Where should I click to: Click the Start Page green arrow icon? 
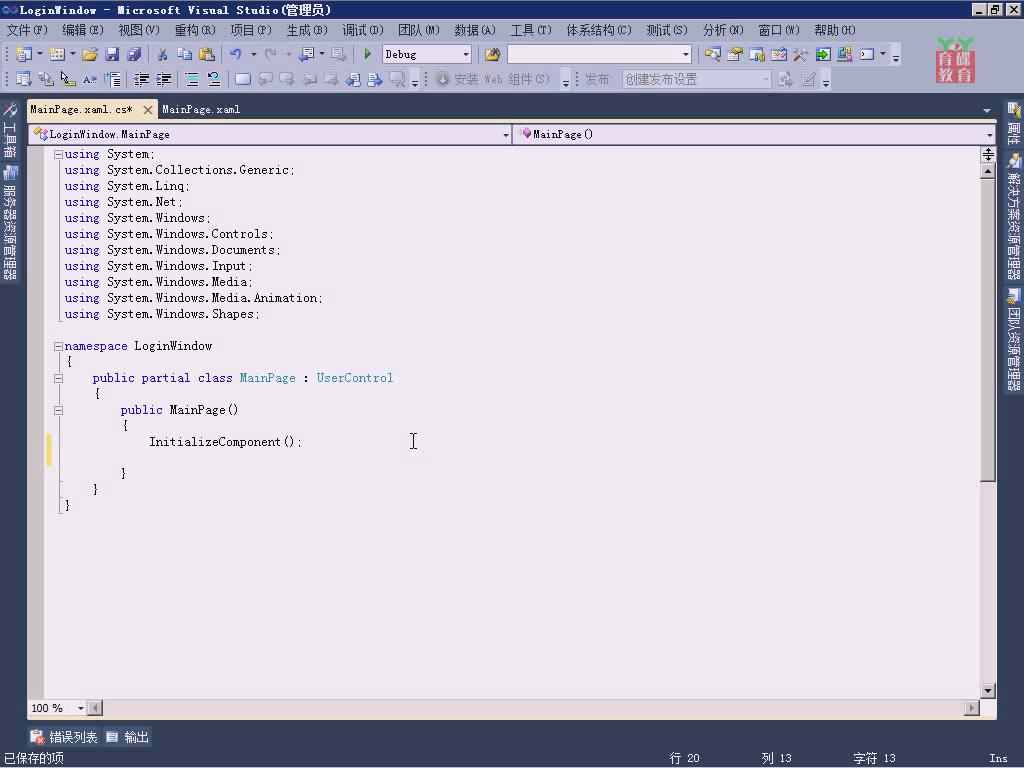[823, 54]
